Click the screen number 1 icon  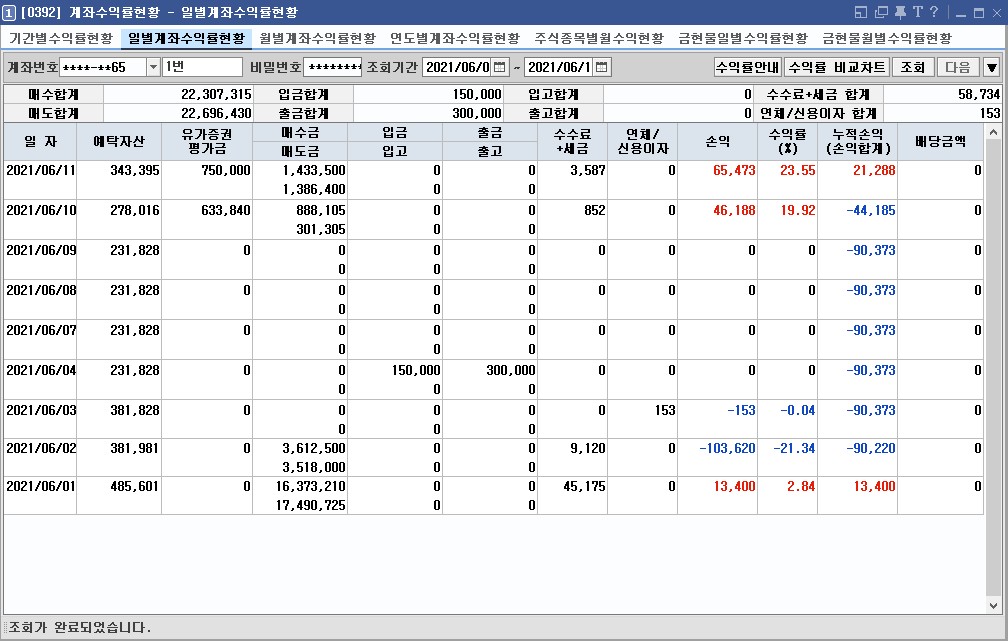click(x=9, y=12)
